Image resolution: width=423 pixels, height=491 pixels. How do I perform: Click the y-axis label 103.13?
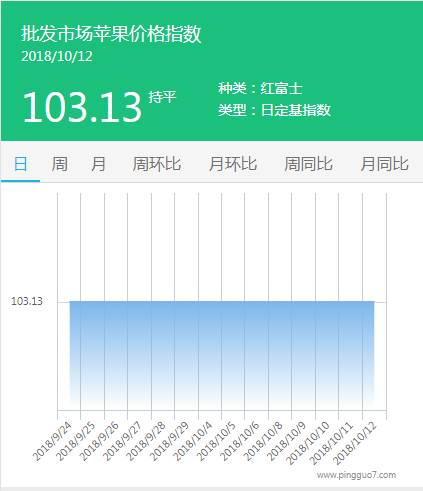coord(27,301)
